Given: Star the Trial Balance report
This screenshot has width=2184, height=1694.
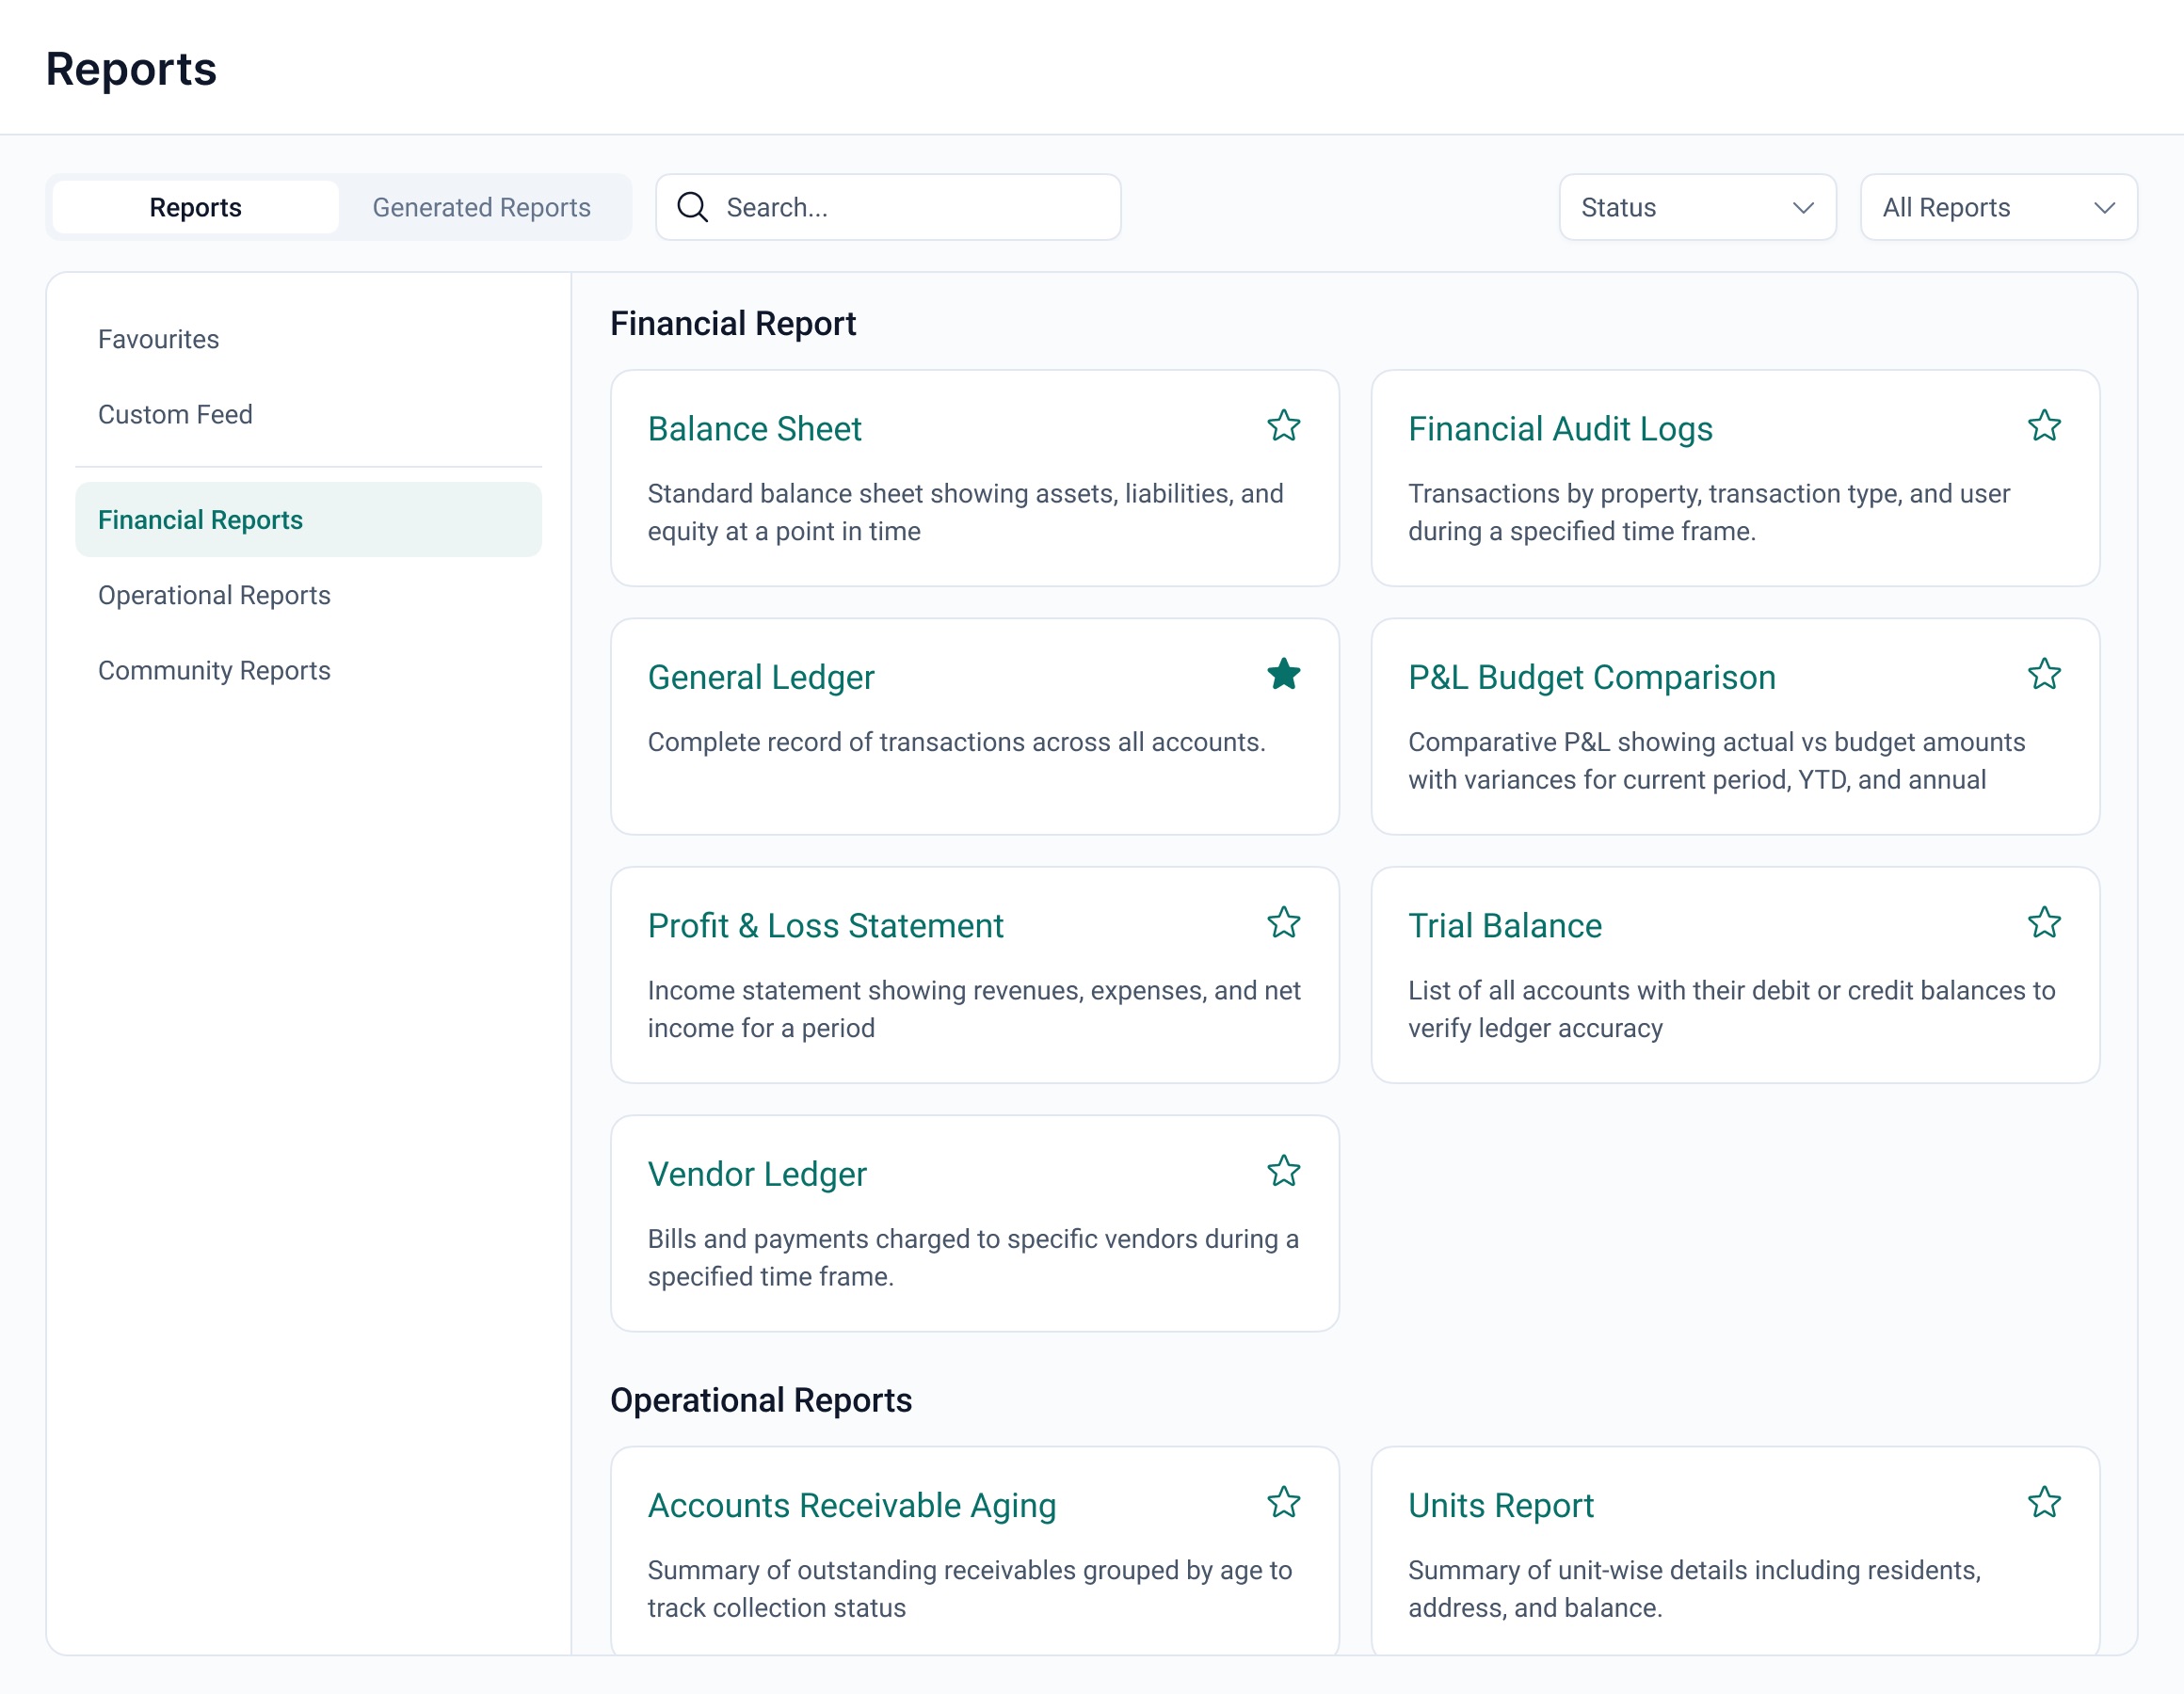Looking at the screenshot, I should tap(2043, 922).
